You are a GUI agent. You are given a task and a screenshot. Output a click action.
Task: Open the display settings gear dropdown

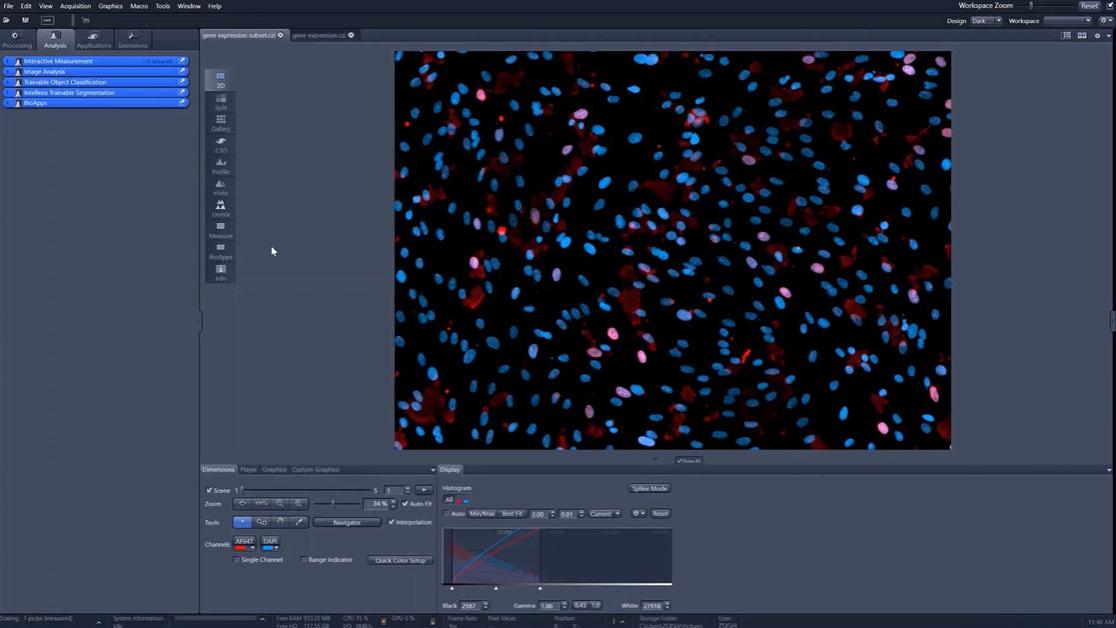(x=638, y=513)
